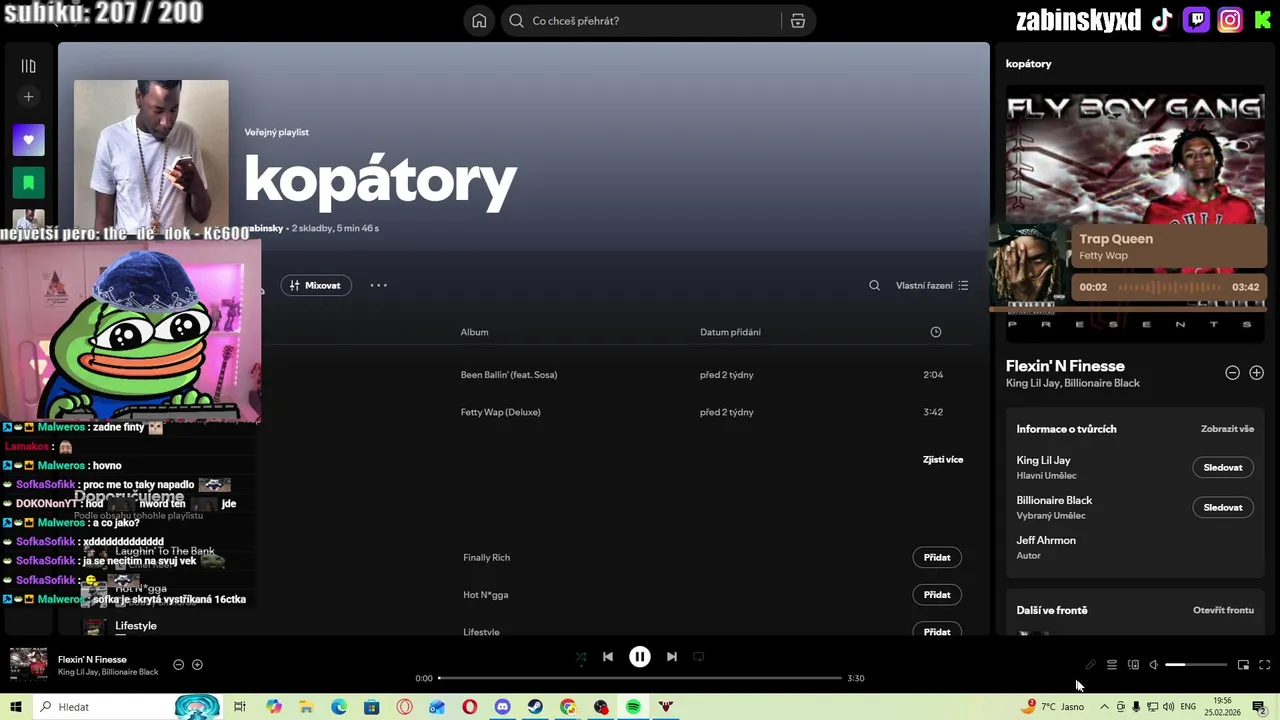Click Jeff Ahrmon author entry
The image size is (1280, 720).
(x=1046, y=540)
